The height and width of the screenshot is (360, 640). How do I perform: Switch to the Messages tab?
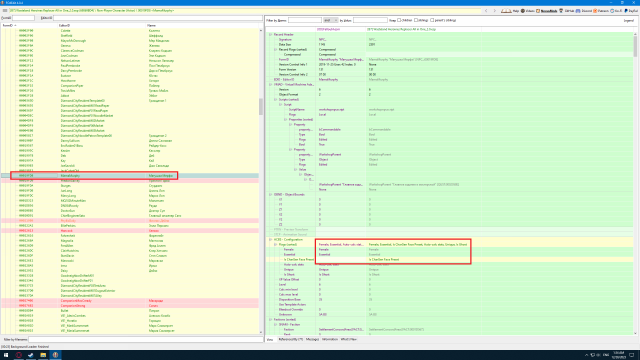point(312,339)
